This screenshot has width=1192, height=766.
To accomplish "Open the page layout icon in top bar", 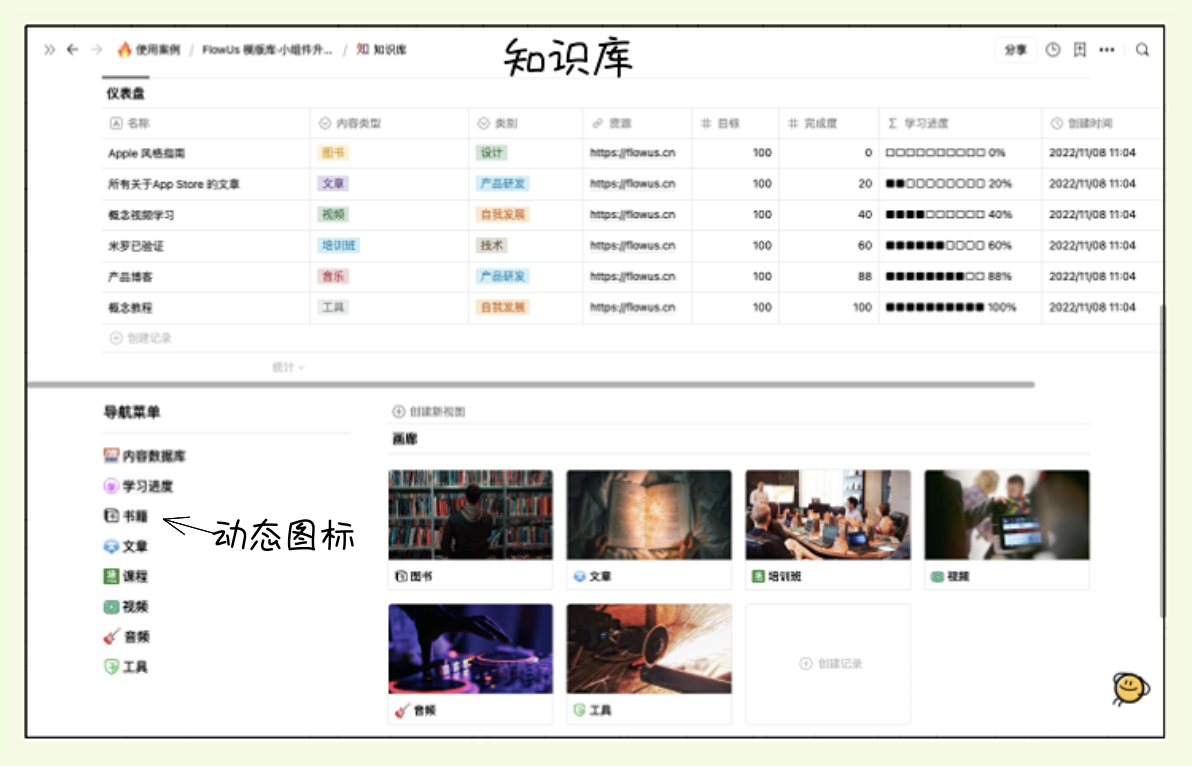I will pos(1079,50).
